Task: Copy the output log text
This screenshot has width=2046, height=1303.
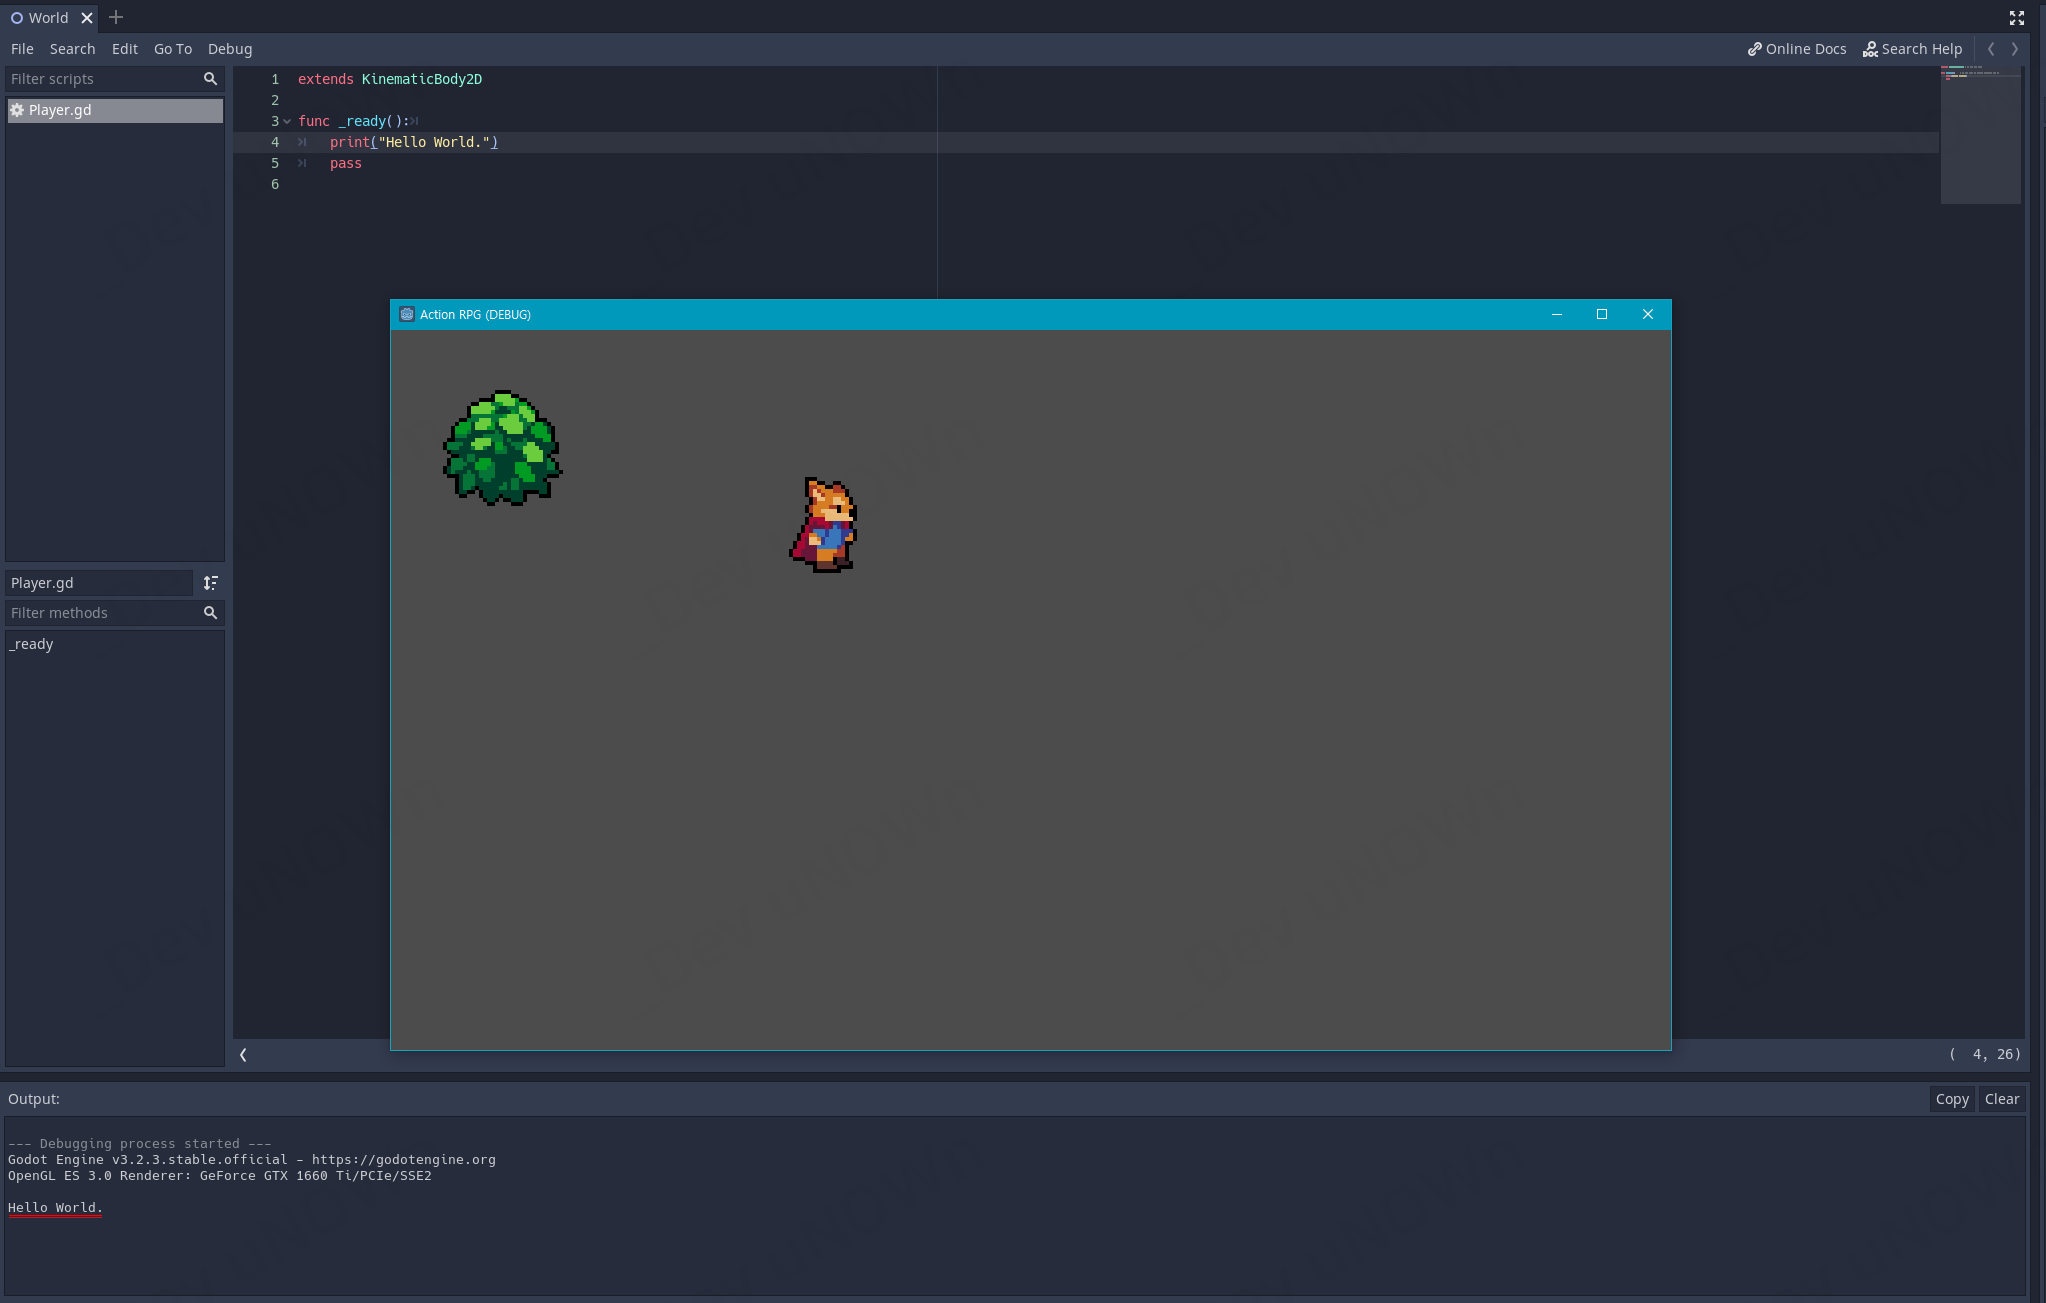Action: pyautogui.click(x=1951, y=1099)
